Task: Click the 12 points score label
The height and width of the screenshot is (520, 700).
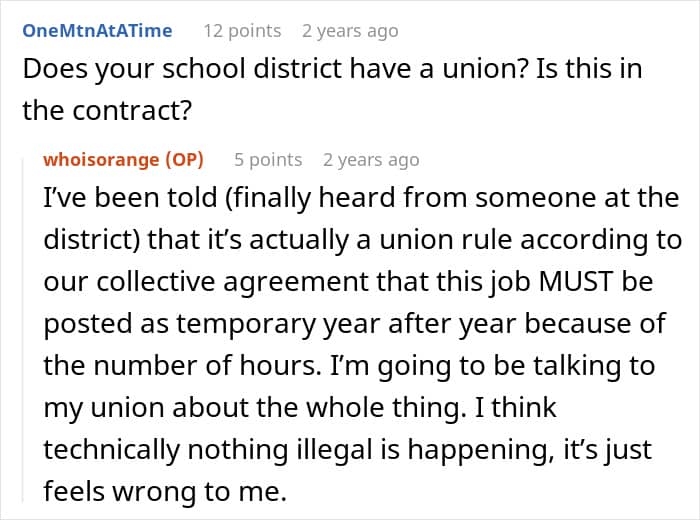Action: [x=242, y=31]
